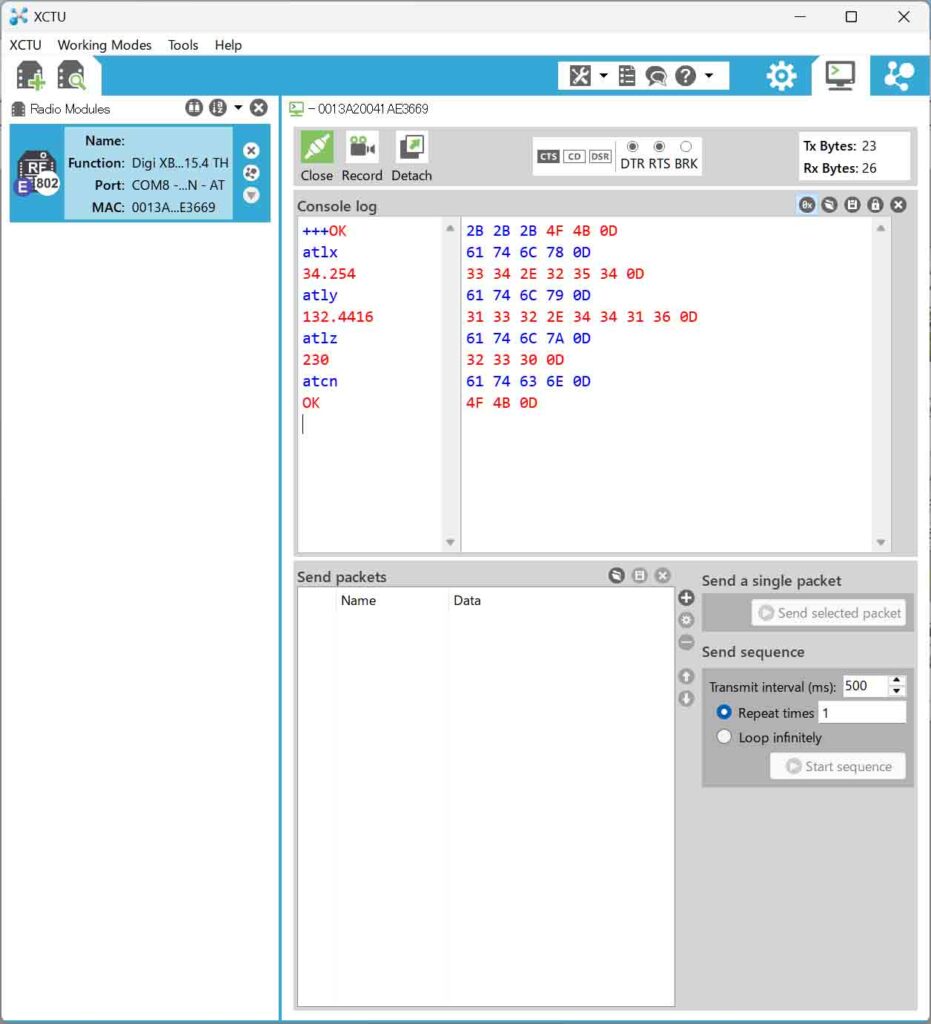Image resolution: width=931 pixels, height=1024 pixels.
Task: Add a new packet with plus icon
Action: 686,598
